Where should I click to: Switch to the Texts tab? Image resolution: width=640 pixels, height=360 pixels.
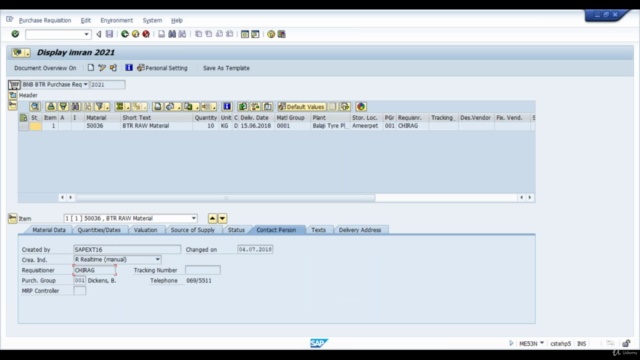(318, 230)
